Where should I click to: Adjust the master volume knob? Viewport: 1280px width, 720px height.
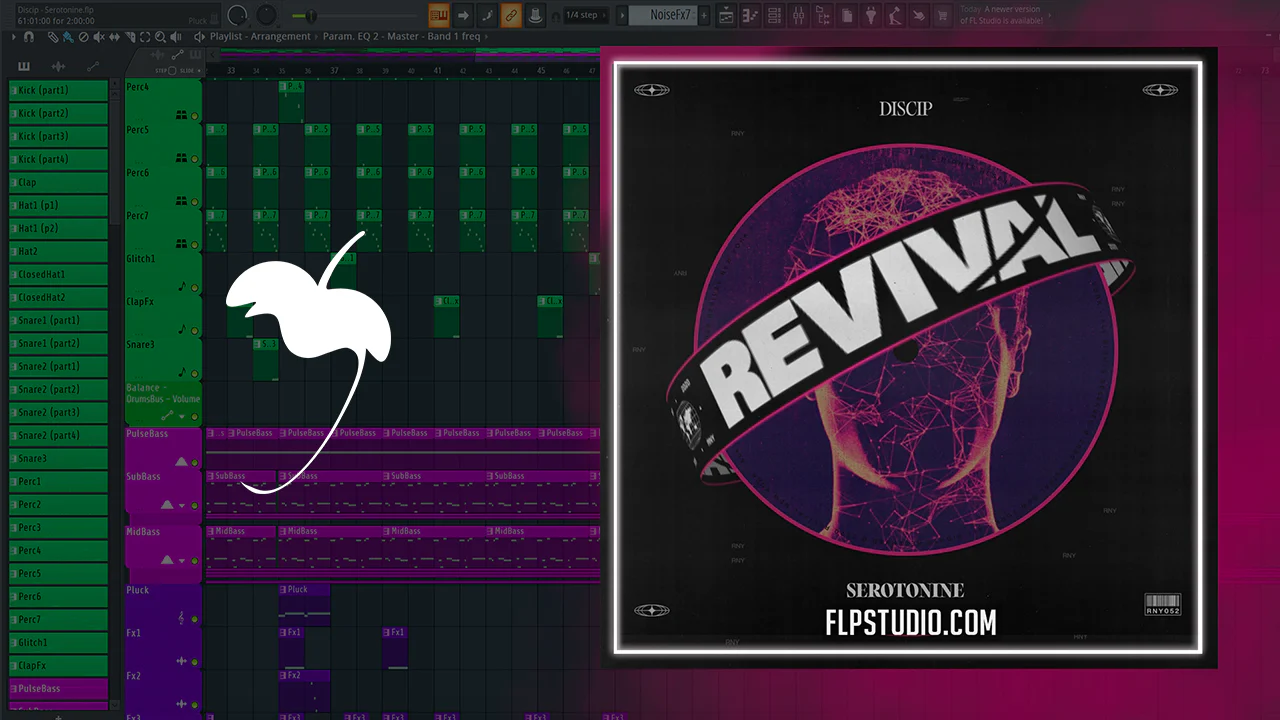point(238,15)
